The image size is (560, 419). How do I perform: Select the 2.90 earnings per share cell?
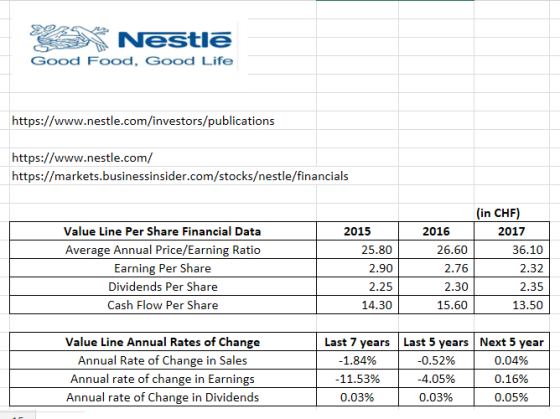(x=357, y=268)
